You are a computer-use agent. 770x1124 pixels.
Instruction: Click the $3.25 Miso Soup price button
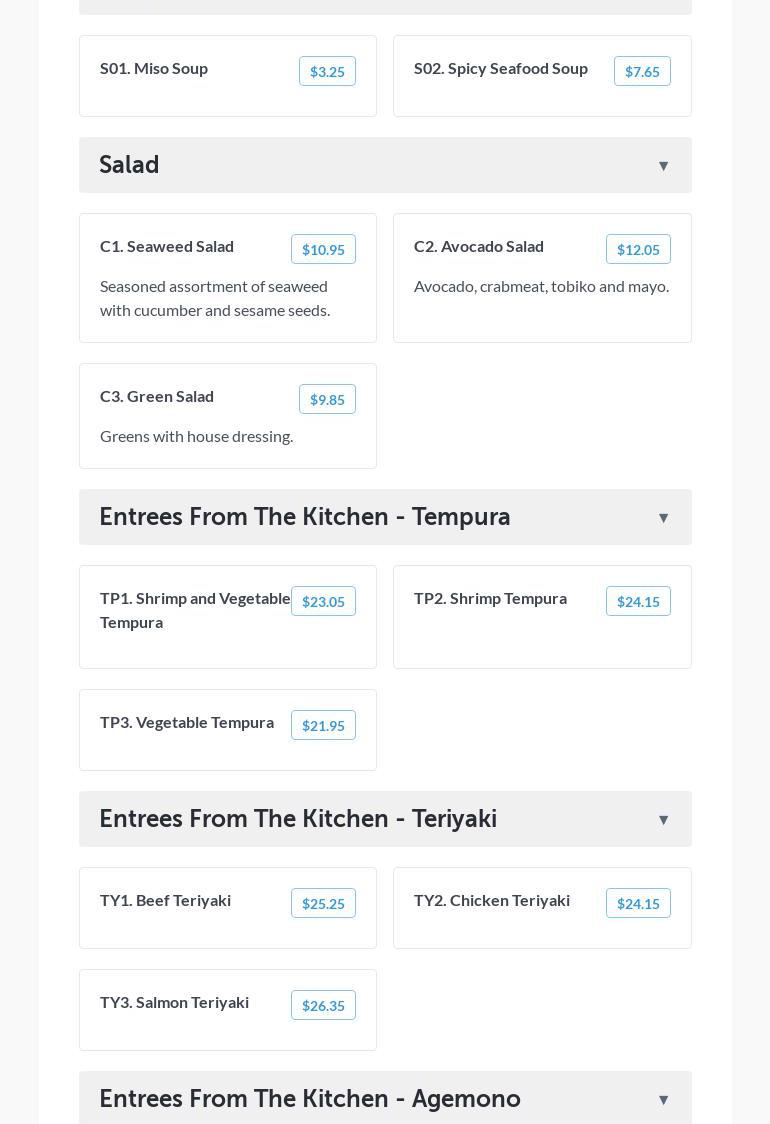(x=327, y=72)
